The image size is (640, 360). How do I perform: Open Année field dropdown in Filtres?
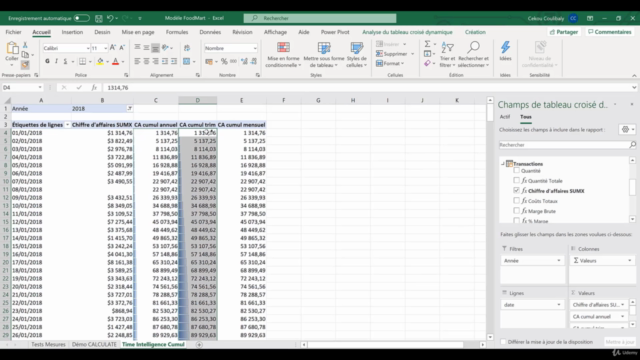pos(559,260)
